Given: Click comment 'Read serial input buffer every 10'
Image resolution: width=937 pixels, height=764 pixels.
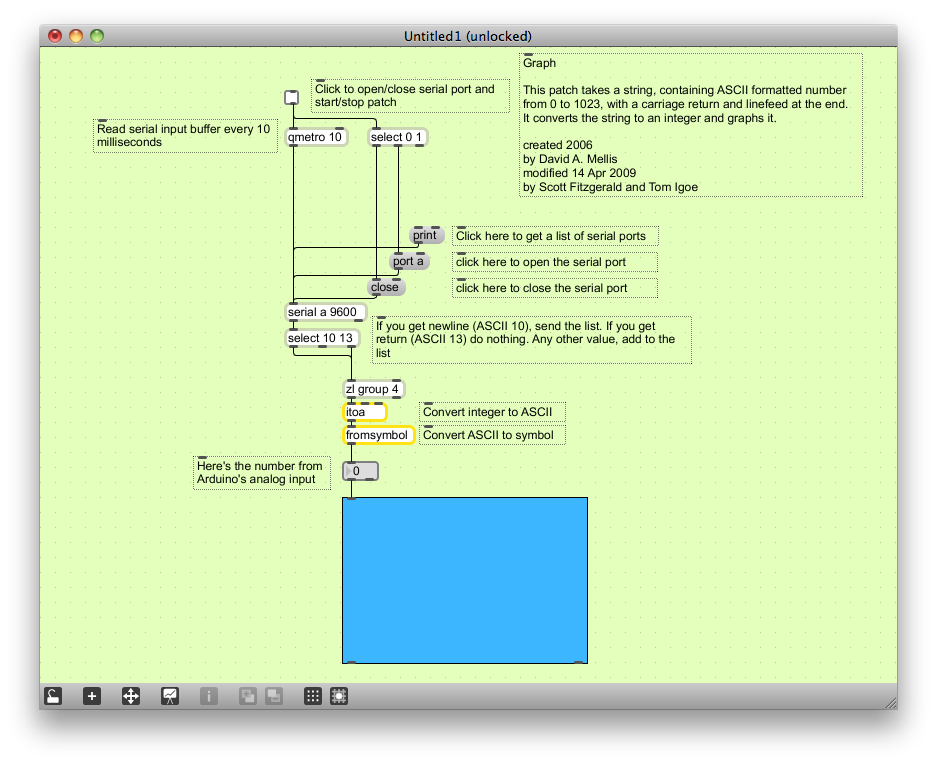Looking at the screenshot, I should pyautogui.click(x=185, y=136).
